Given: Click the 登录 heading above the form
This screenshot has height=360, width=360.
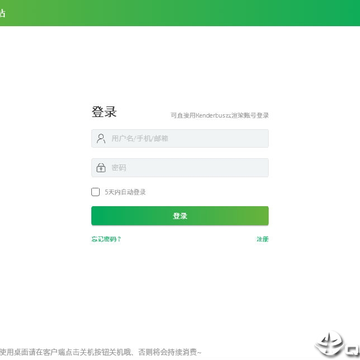Looking at the screenshot, I should 104,112.
